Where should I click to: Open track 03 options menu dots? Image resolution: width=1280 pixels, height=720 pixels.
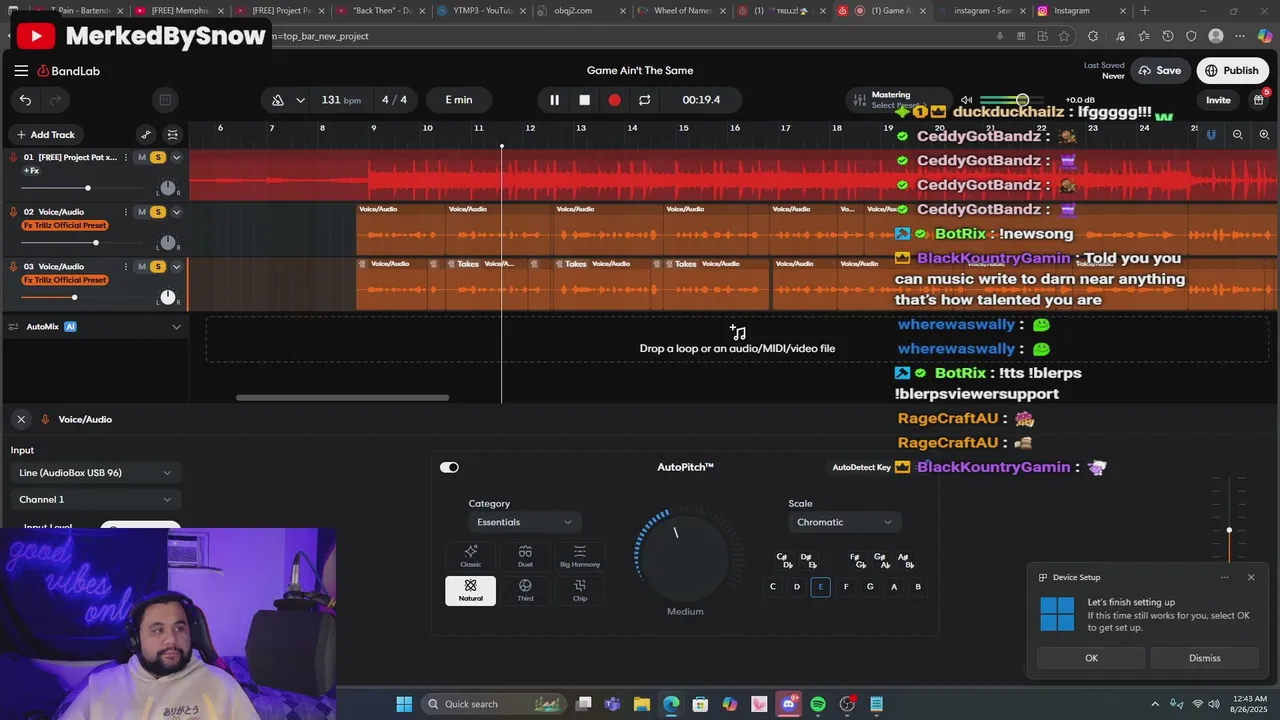125,267
